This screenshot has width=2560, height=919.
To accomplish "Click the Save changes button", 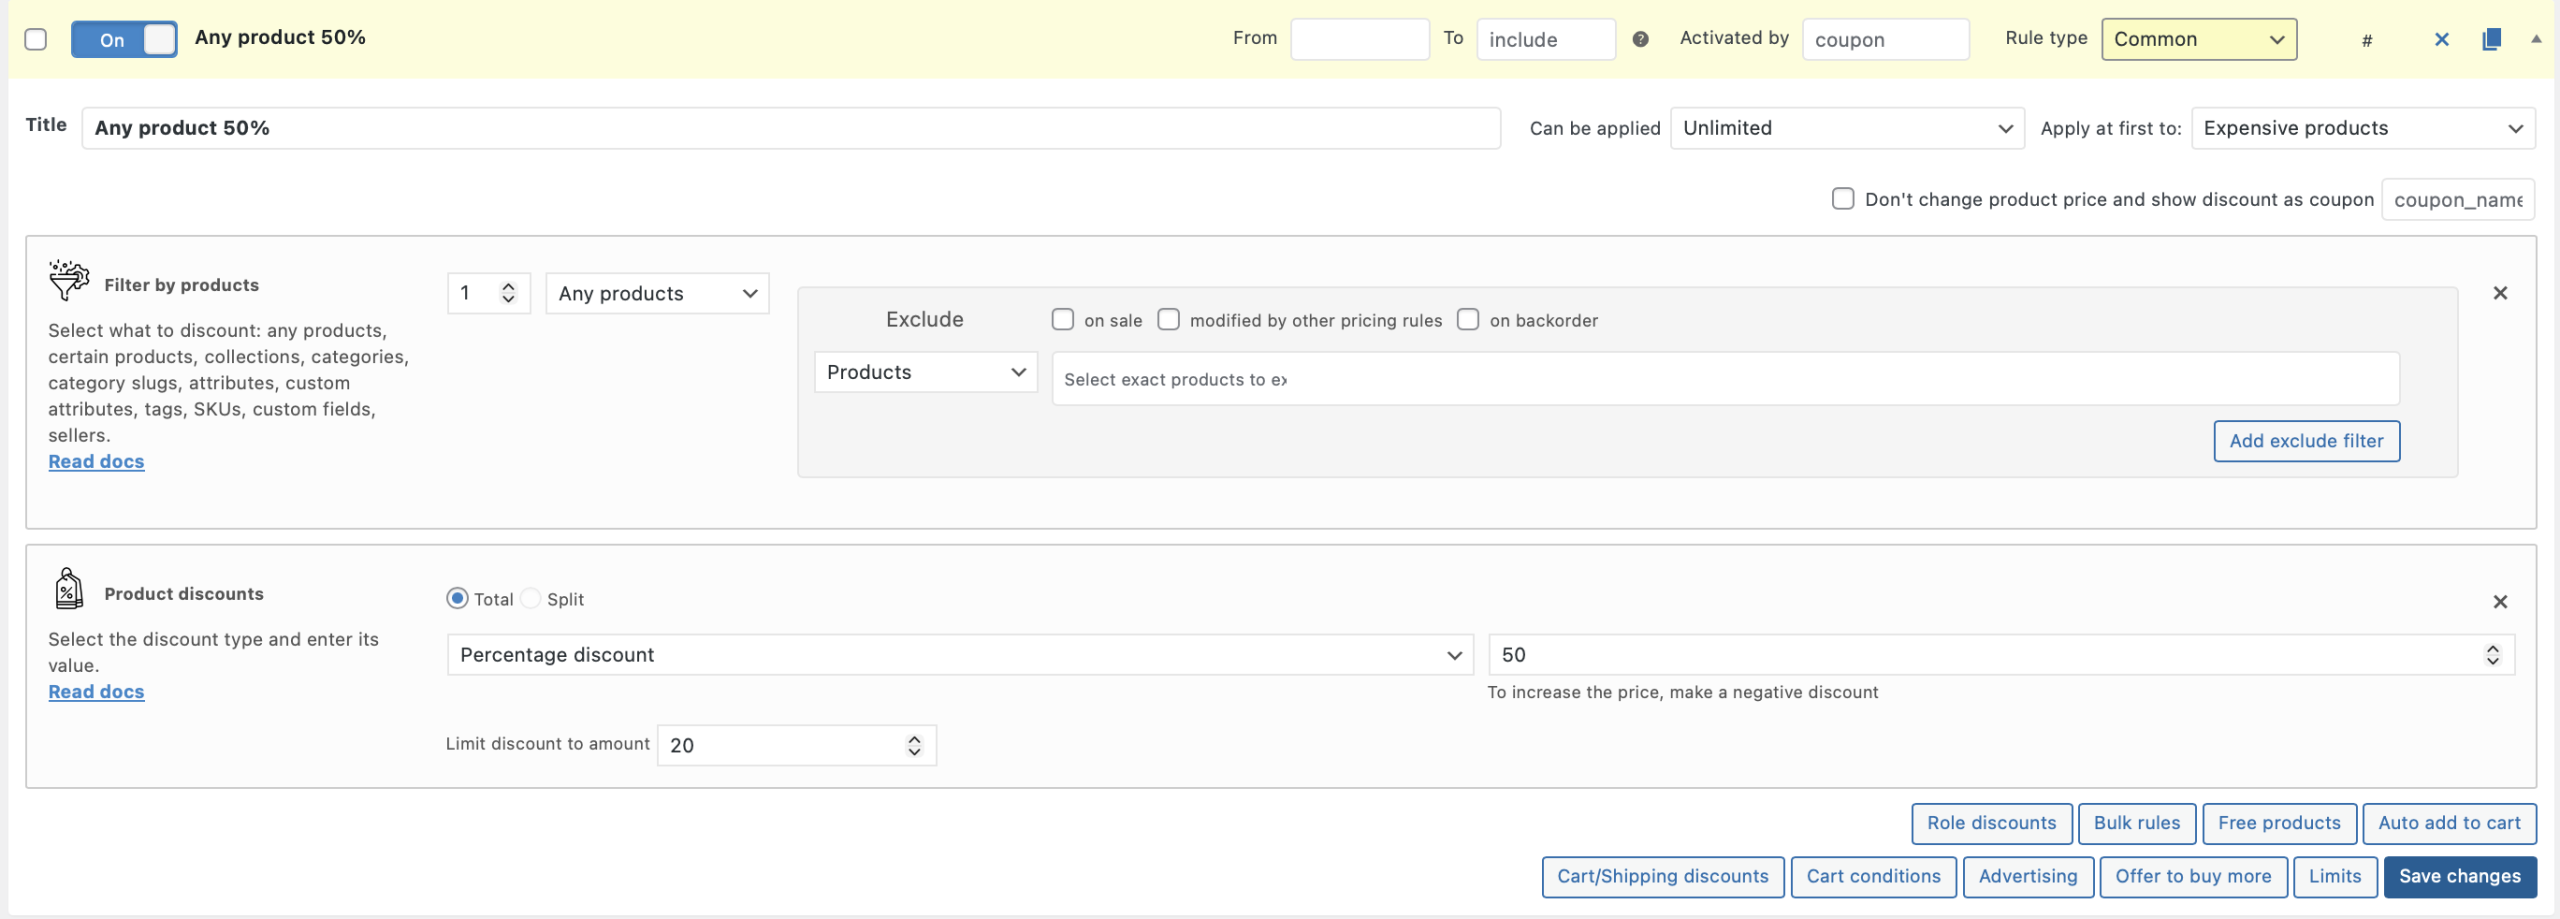I will pos(2459,876).
